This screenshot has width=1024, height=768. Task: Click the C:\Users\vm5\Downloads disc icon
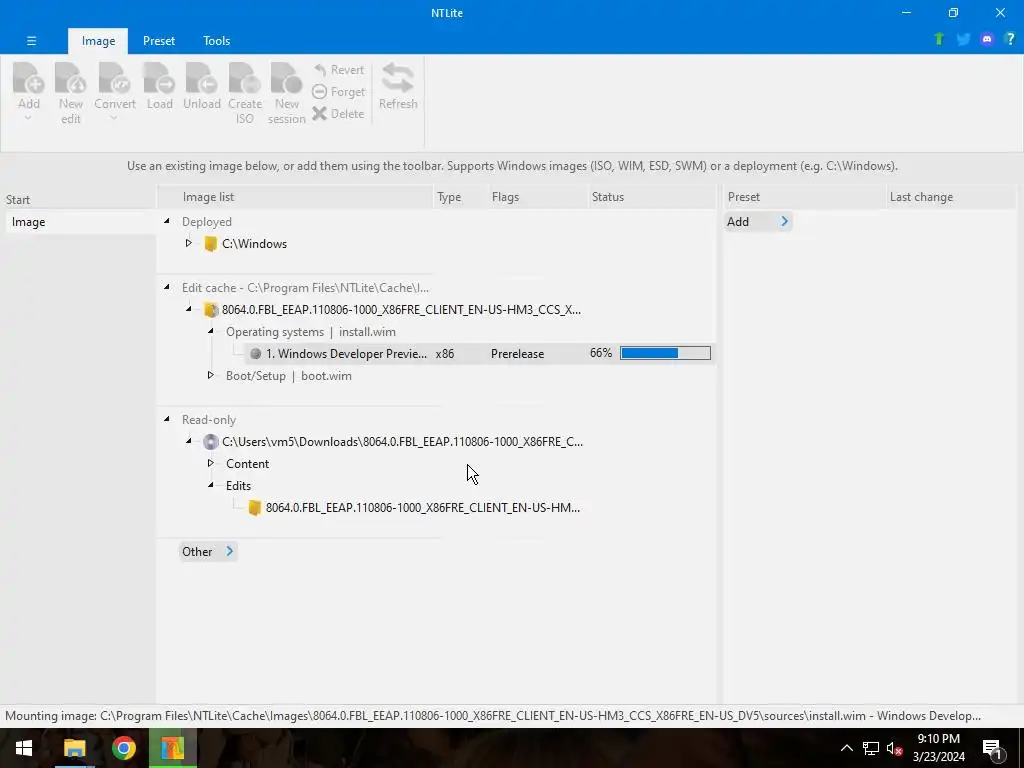click(210, 442)
